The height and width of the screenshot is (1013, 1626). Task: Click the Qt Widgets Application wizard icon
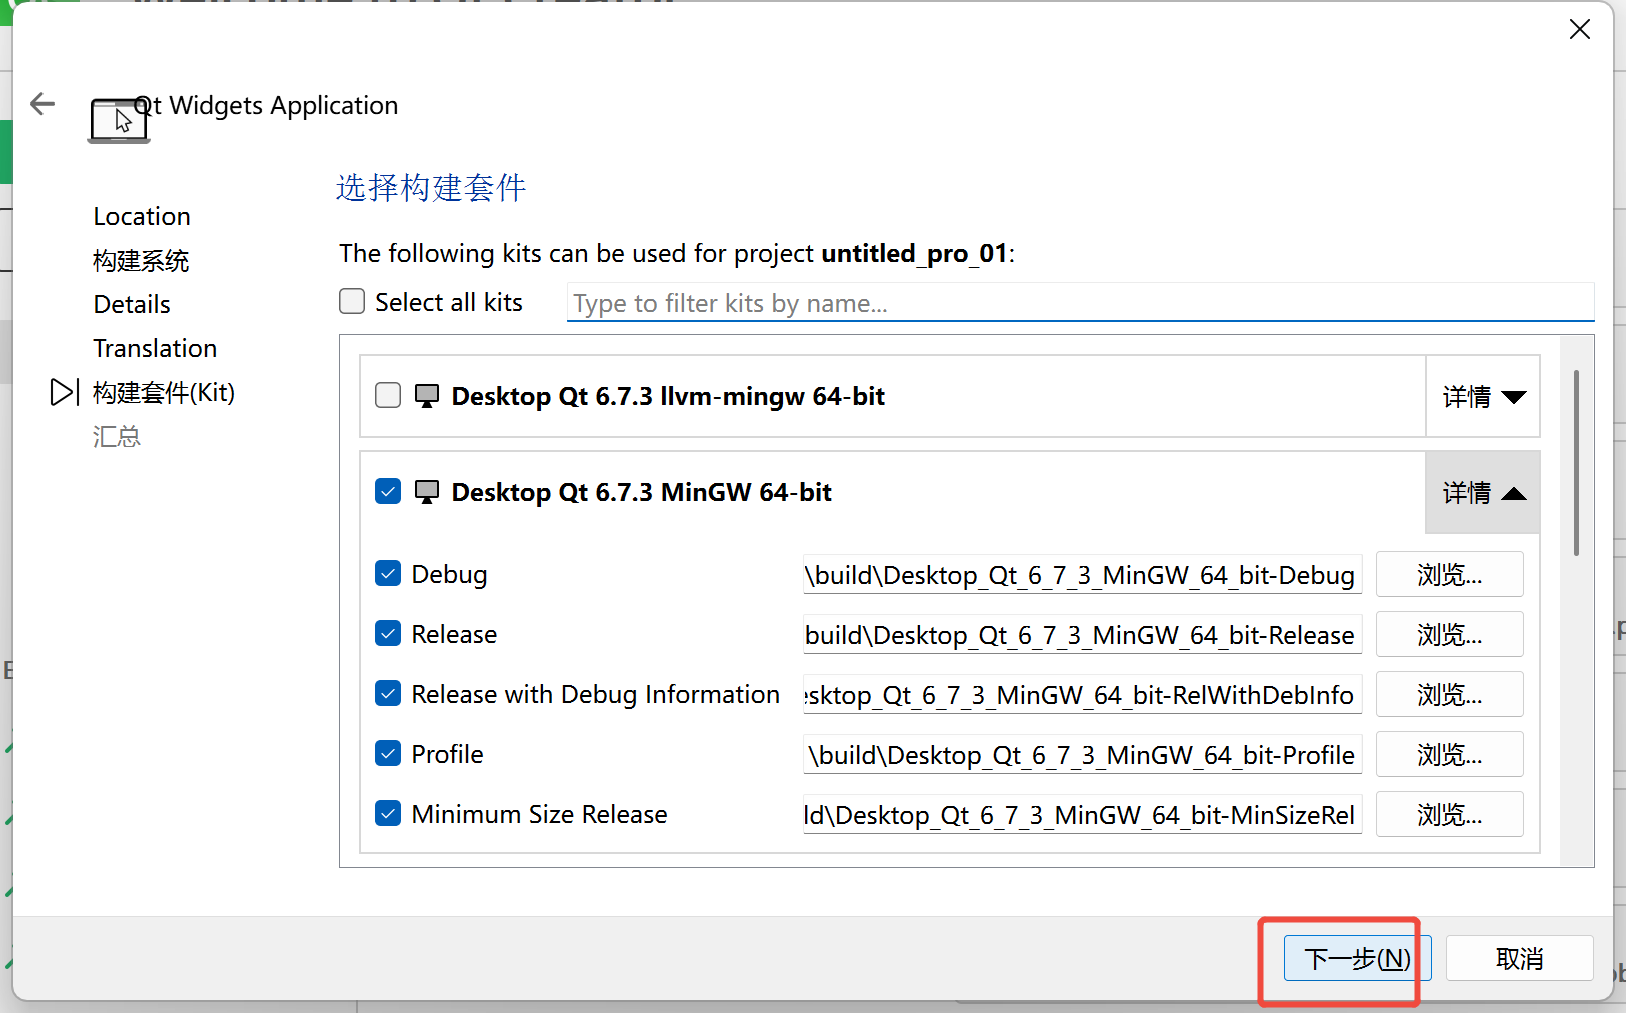tap(119, 120)
